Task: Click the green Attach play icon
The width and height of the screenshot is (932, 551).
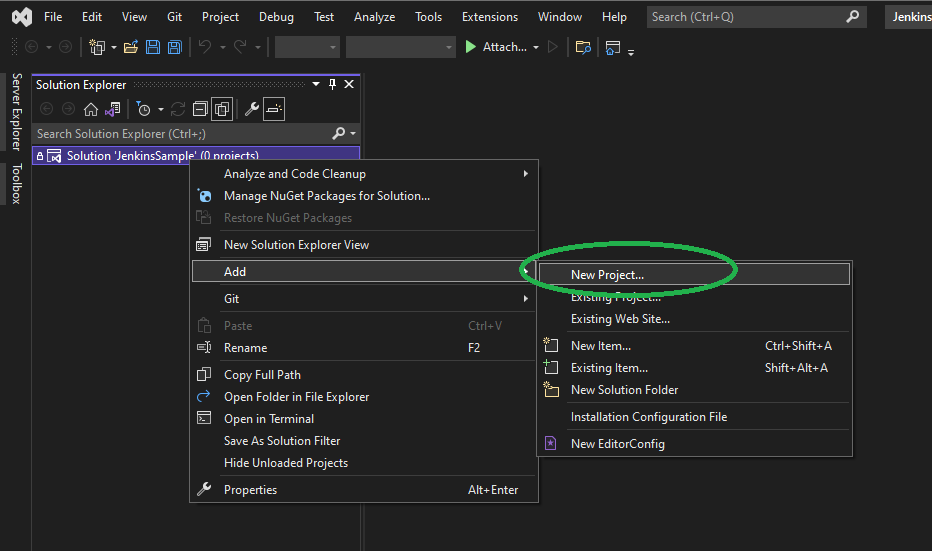Action: click(470, 46)
